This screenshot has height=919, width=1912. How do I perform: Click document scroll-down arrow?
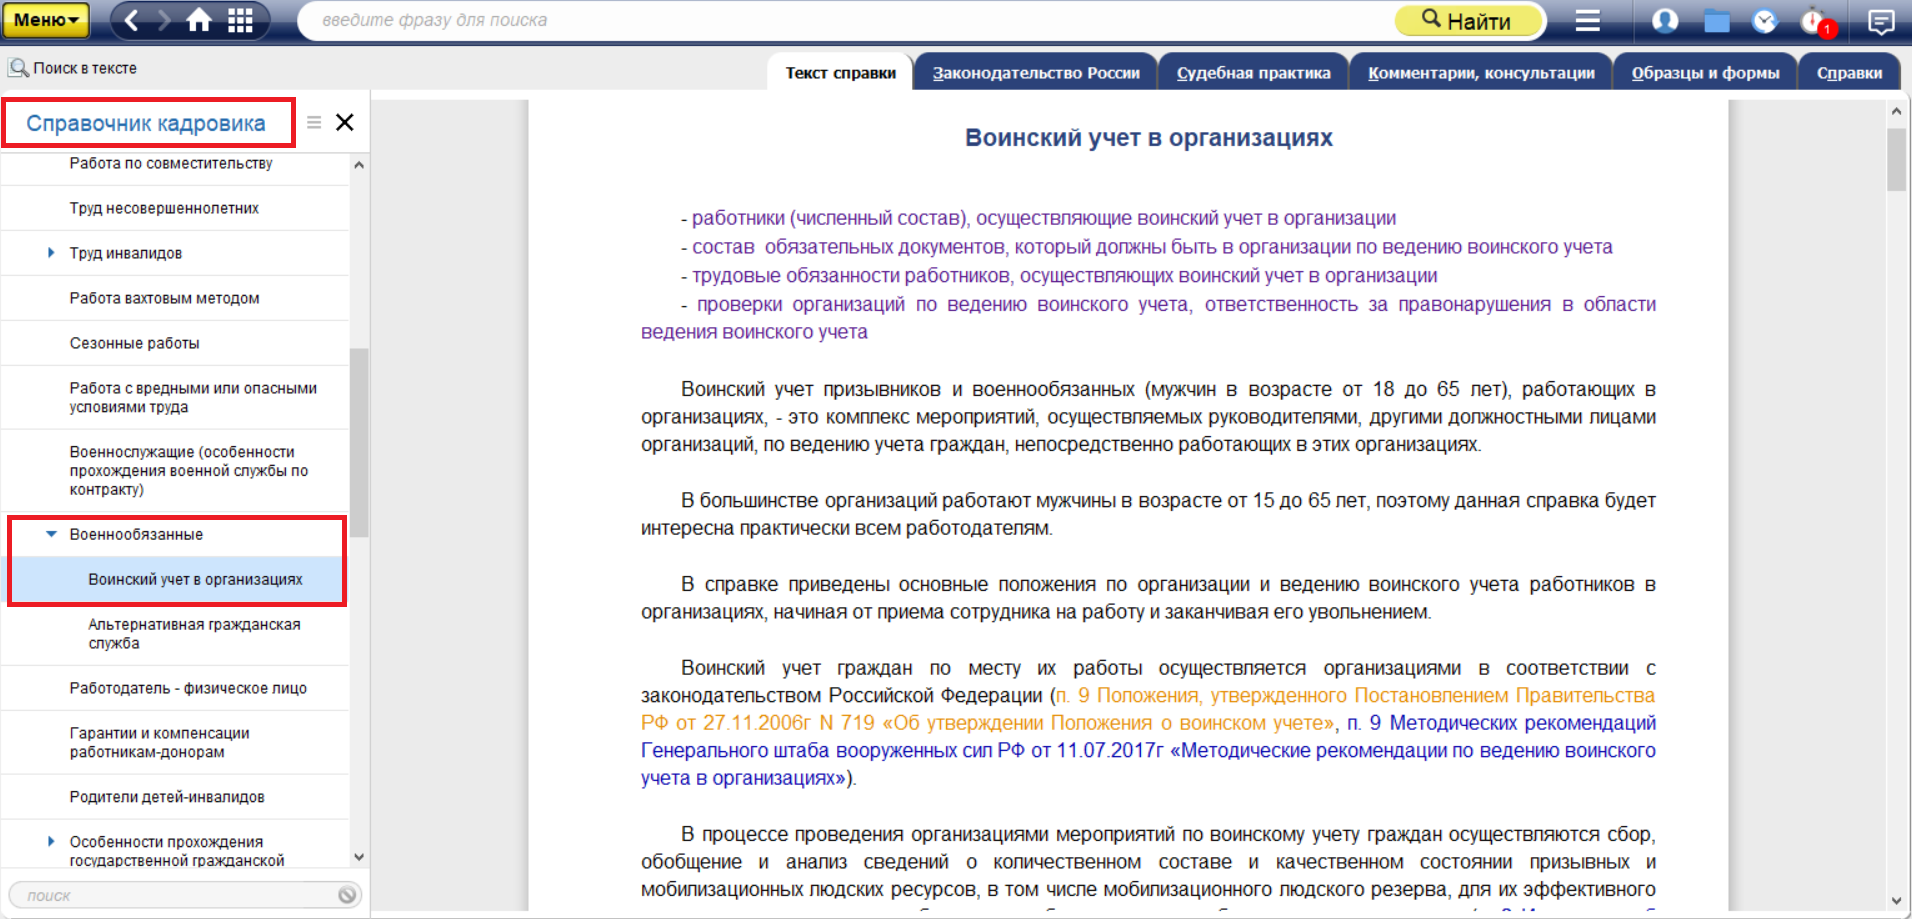pyautogui.click(x=1896, y=901)
